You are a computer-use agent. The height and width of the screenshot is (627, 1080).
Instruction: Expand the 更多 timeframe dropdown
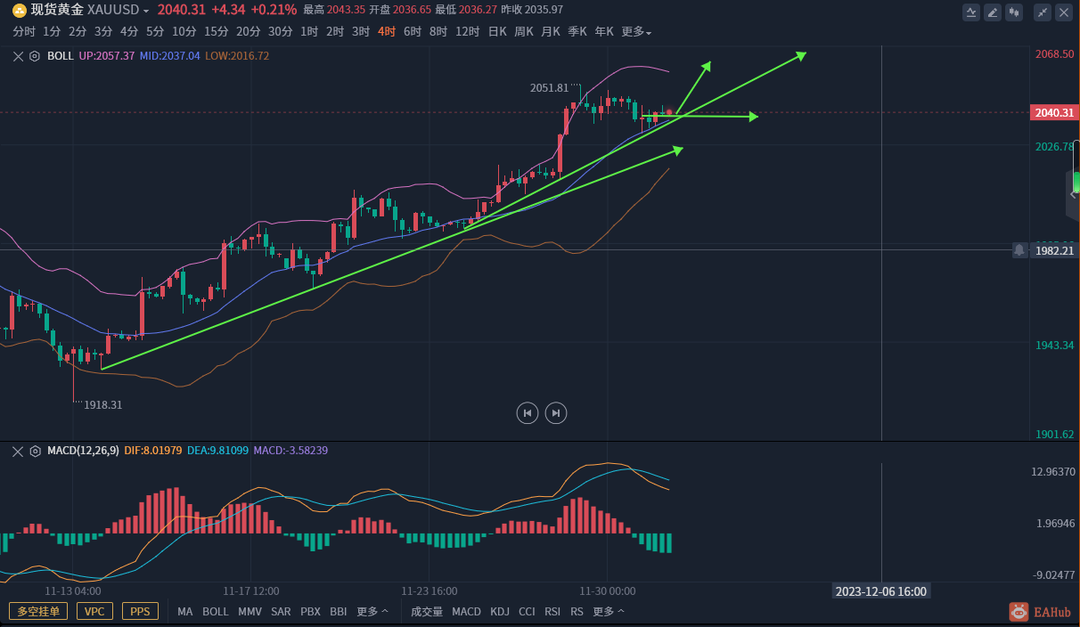click(636, 32)
